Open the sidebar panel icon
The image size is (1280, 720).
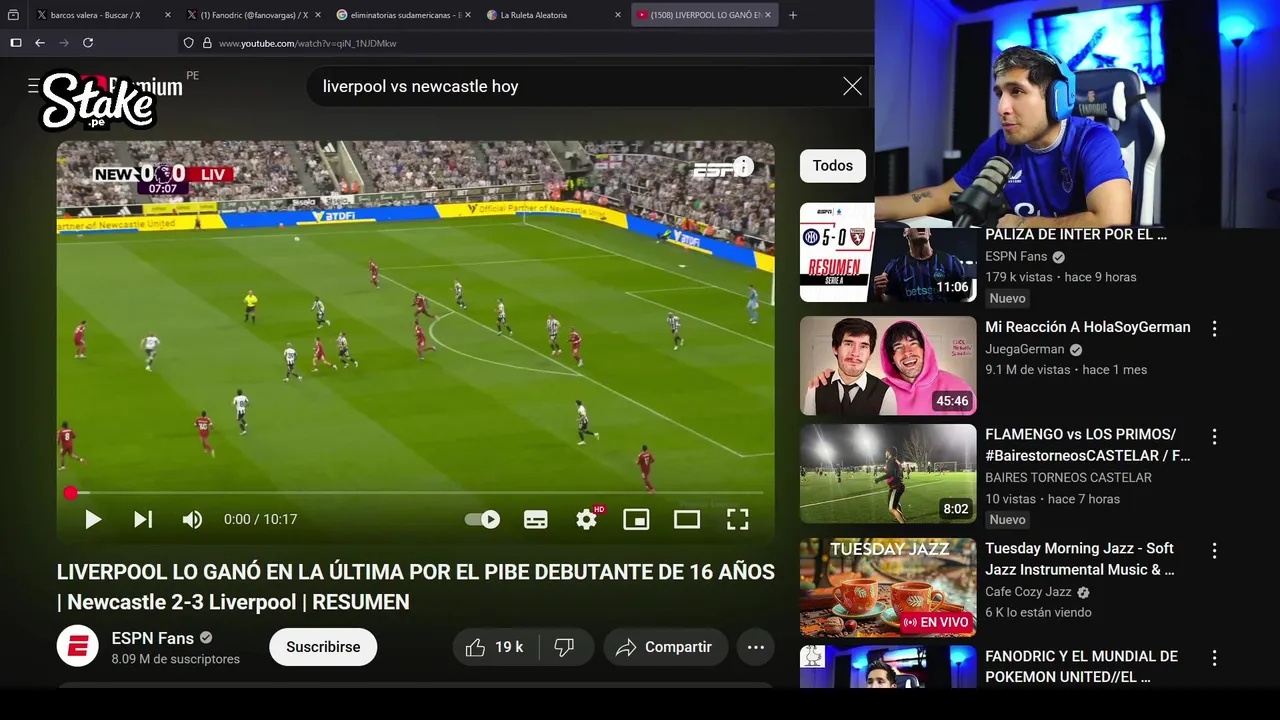point(15,43)
